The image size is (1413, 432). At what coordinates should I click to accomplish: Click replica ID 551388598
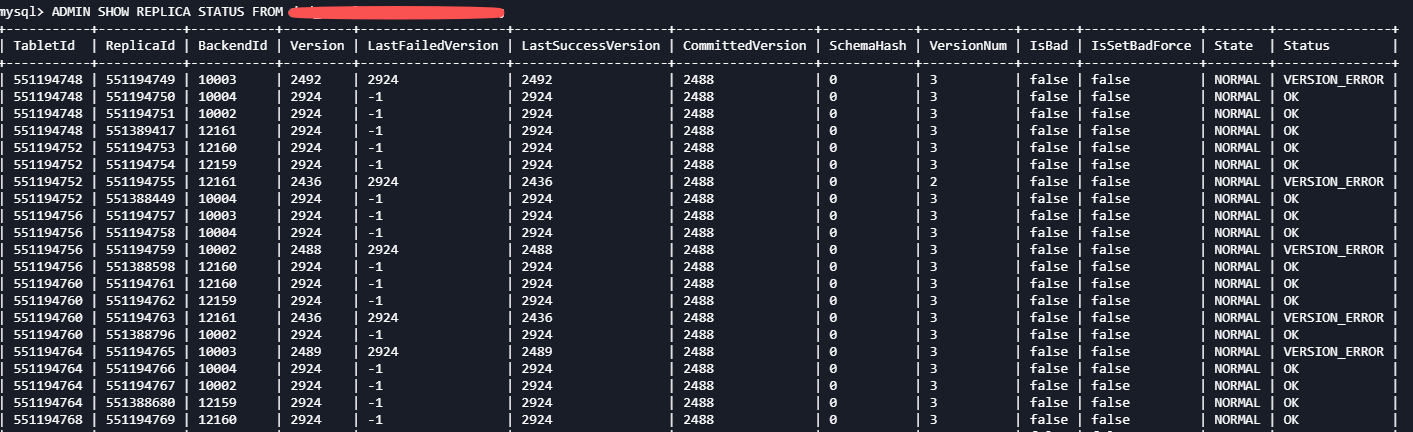coord(140,267)
